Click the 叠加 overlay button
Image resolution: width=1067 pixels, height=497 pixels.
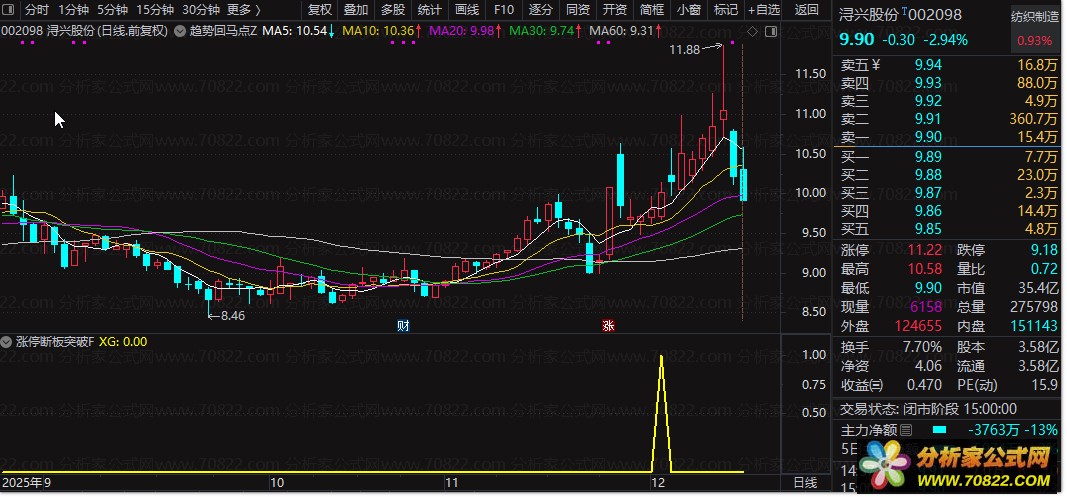(x=356, y=10)
